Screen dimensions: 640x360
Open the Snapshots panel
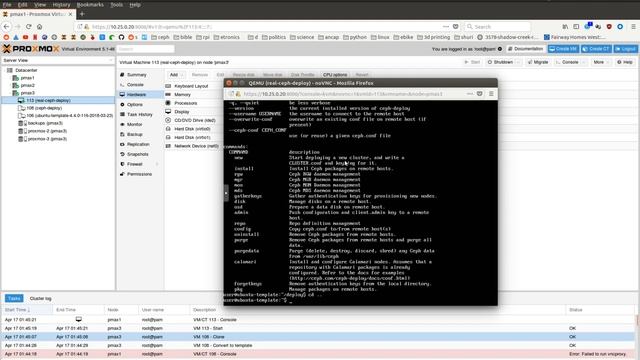(x=138, y=154)
